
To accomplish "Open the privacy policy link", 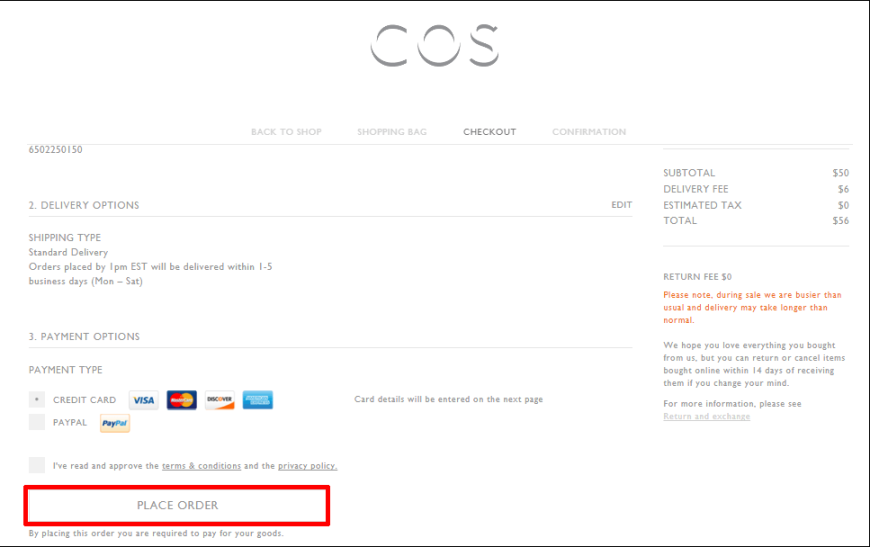I will click(307, 466).
